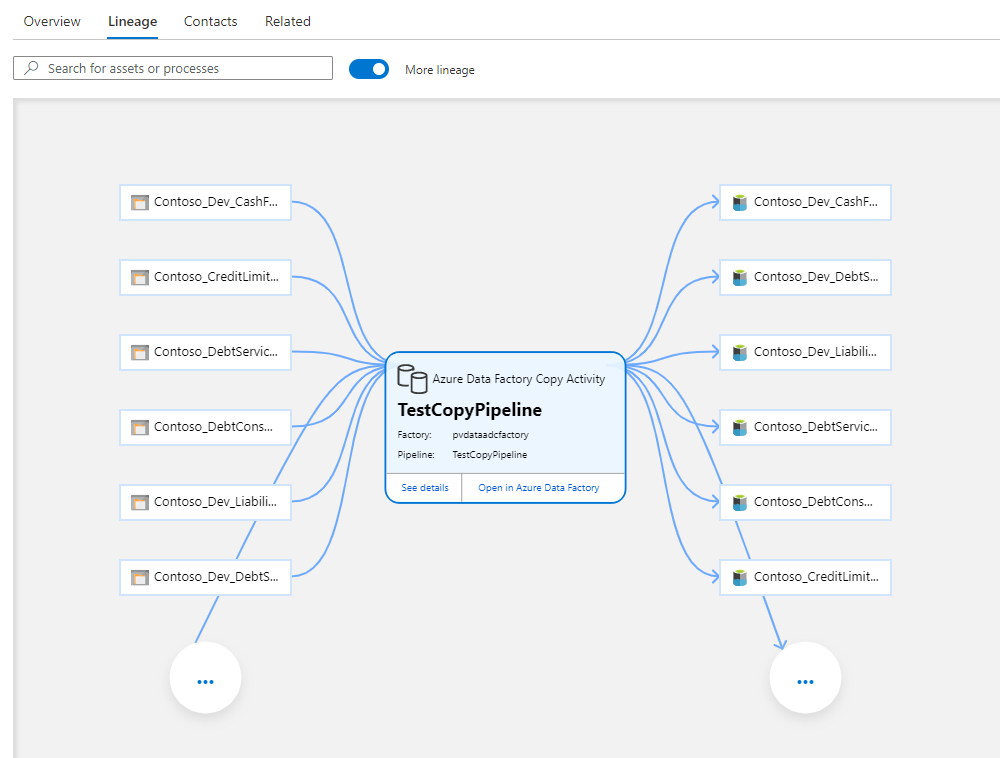
Task: Click the pvdataadcfactory factory value
Action: tap(490, 435)
